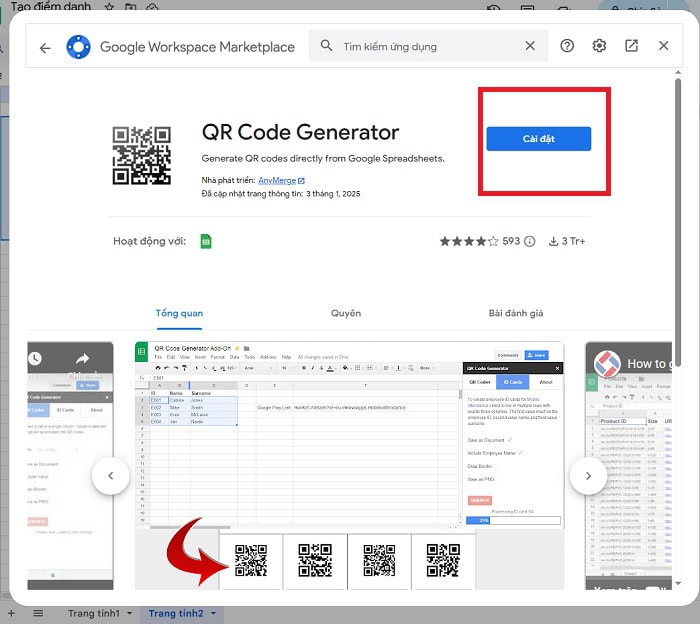Type in the Tìm kiếm ứng dụng field

pyautogui.click(x=429, y=46)
